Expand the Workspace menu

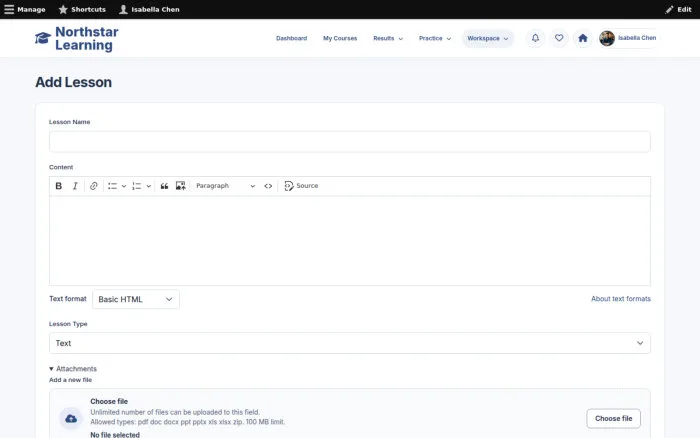[x=488, y=38]
